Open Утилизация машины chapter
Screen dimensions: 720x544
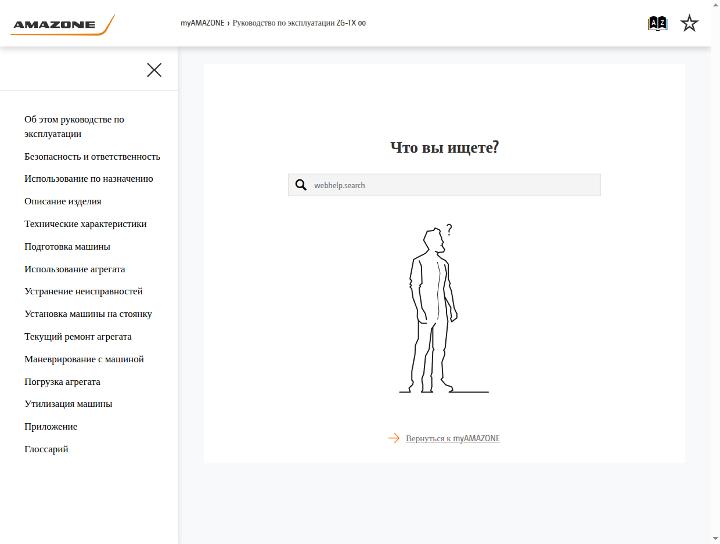[68, 404]
